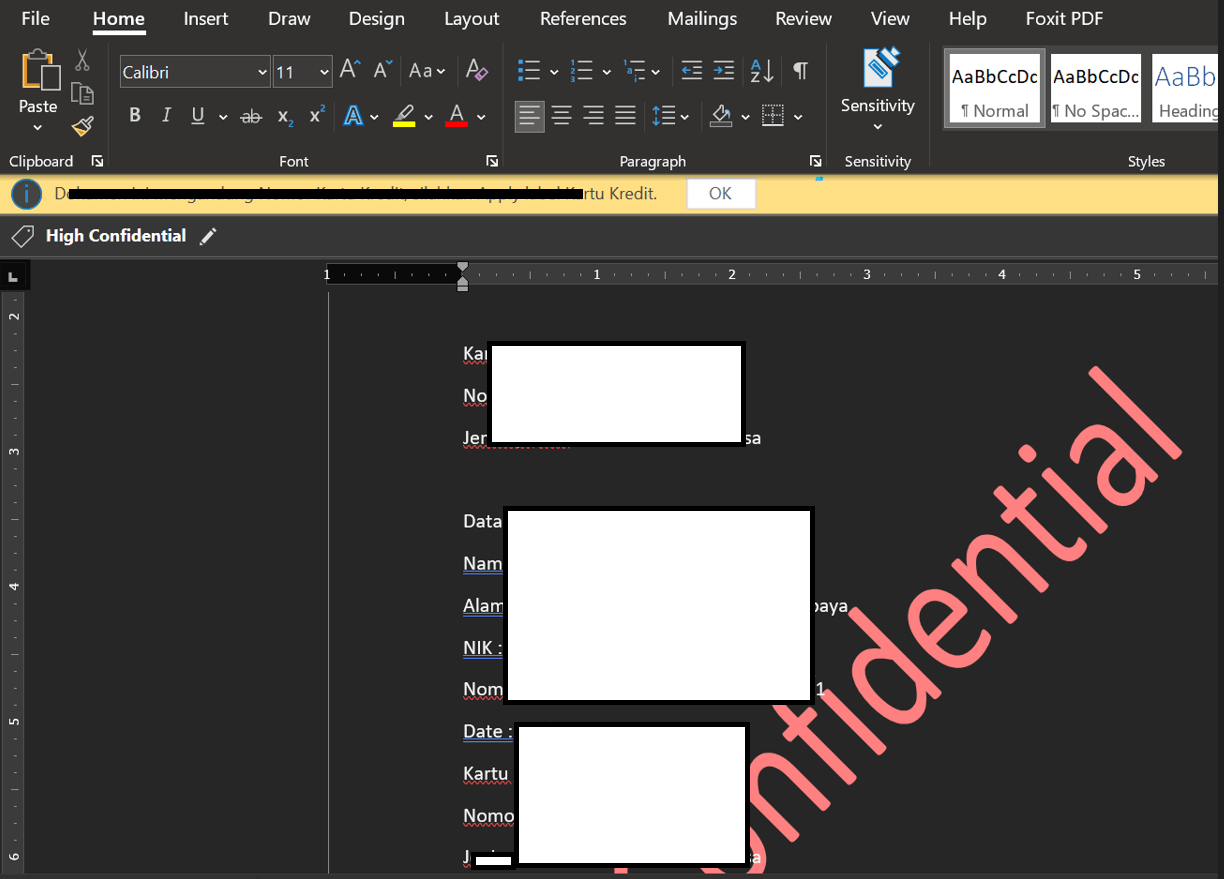Click the info icon in the yellow bar
Viewport: 1224px width, 879px height.
(x=26, y=194)
